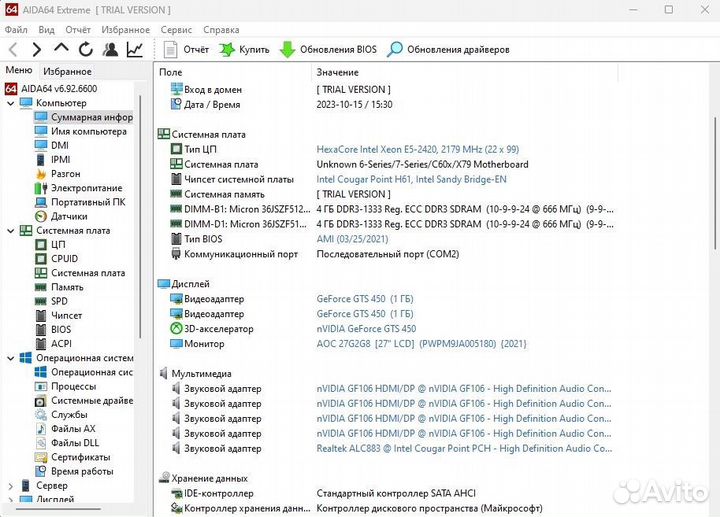Viewport: 720px width, 517px height.
Task: Click the right pane vertical scrollbar
Action: (715, 184)
